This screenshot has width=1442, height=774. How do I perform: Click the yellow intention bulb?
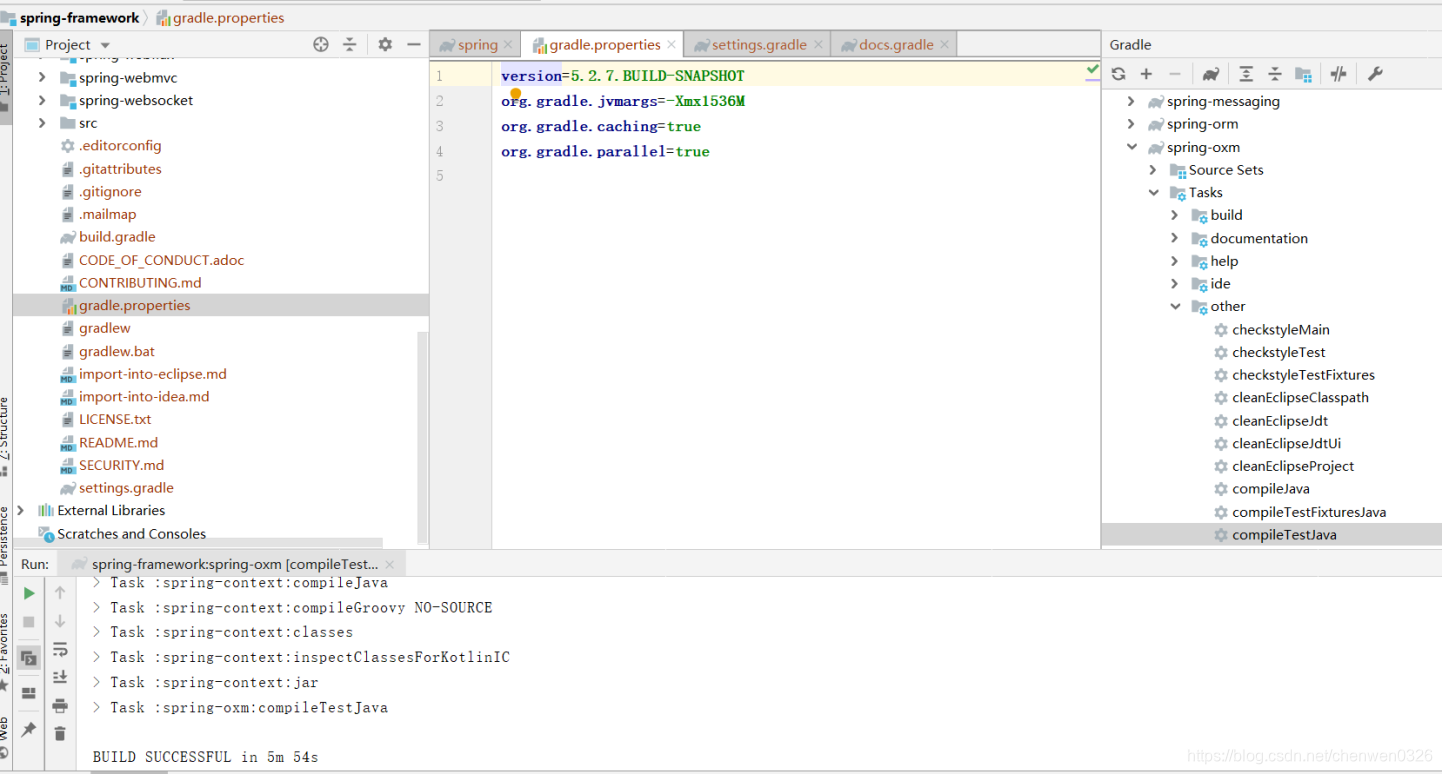[516, 93]
